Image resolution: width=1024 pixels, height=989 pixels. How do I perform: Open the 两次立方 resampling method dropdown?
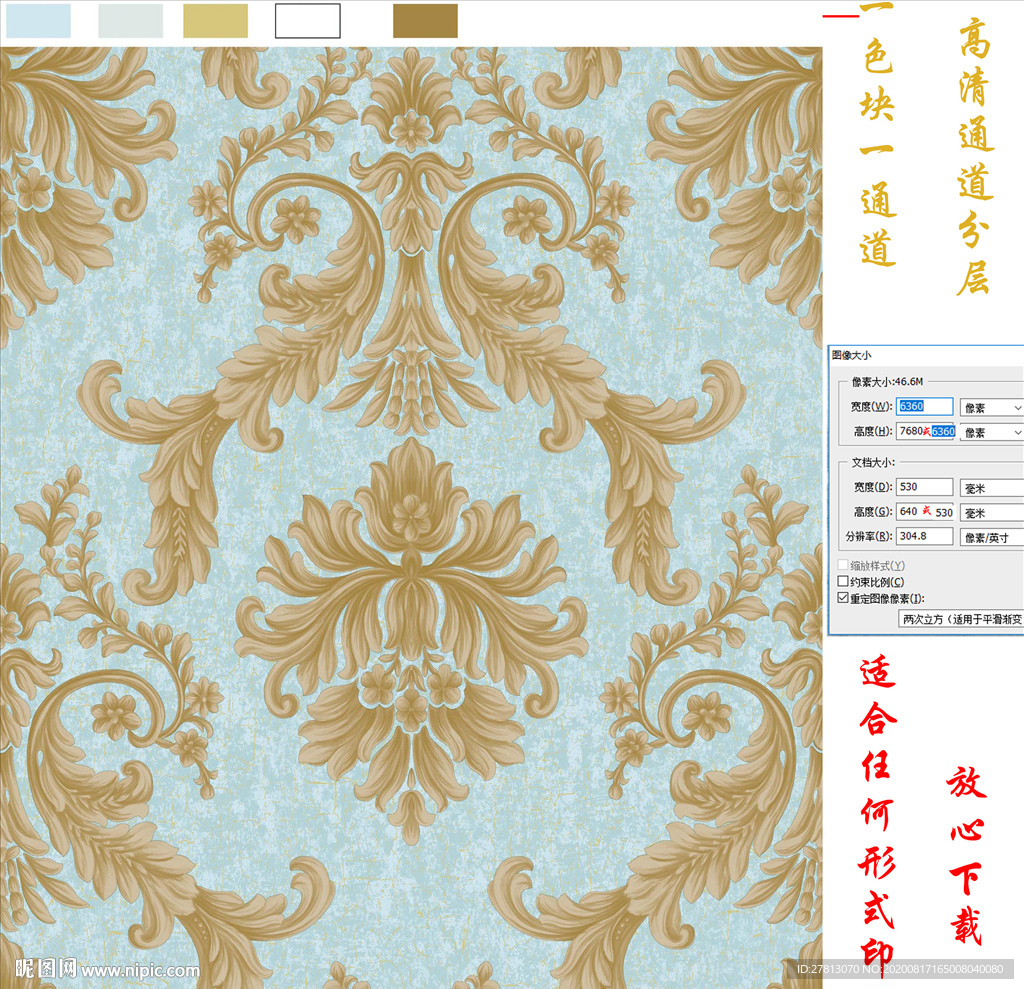[x=961, y=619]
